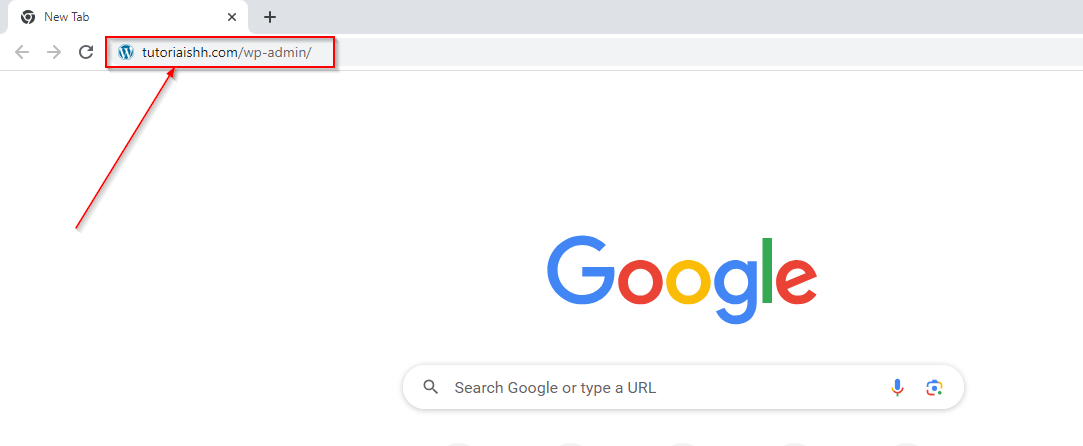Click the green letter l in Google logo
This screenshot has width=1083, height=446.
pos(767,268)
